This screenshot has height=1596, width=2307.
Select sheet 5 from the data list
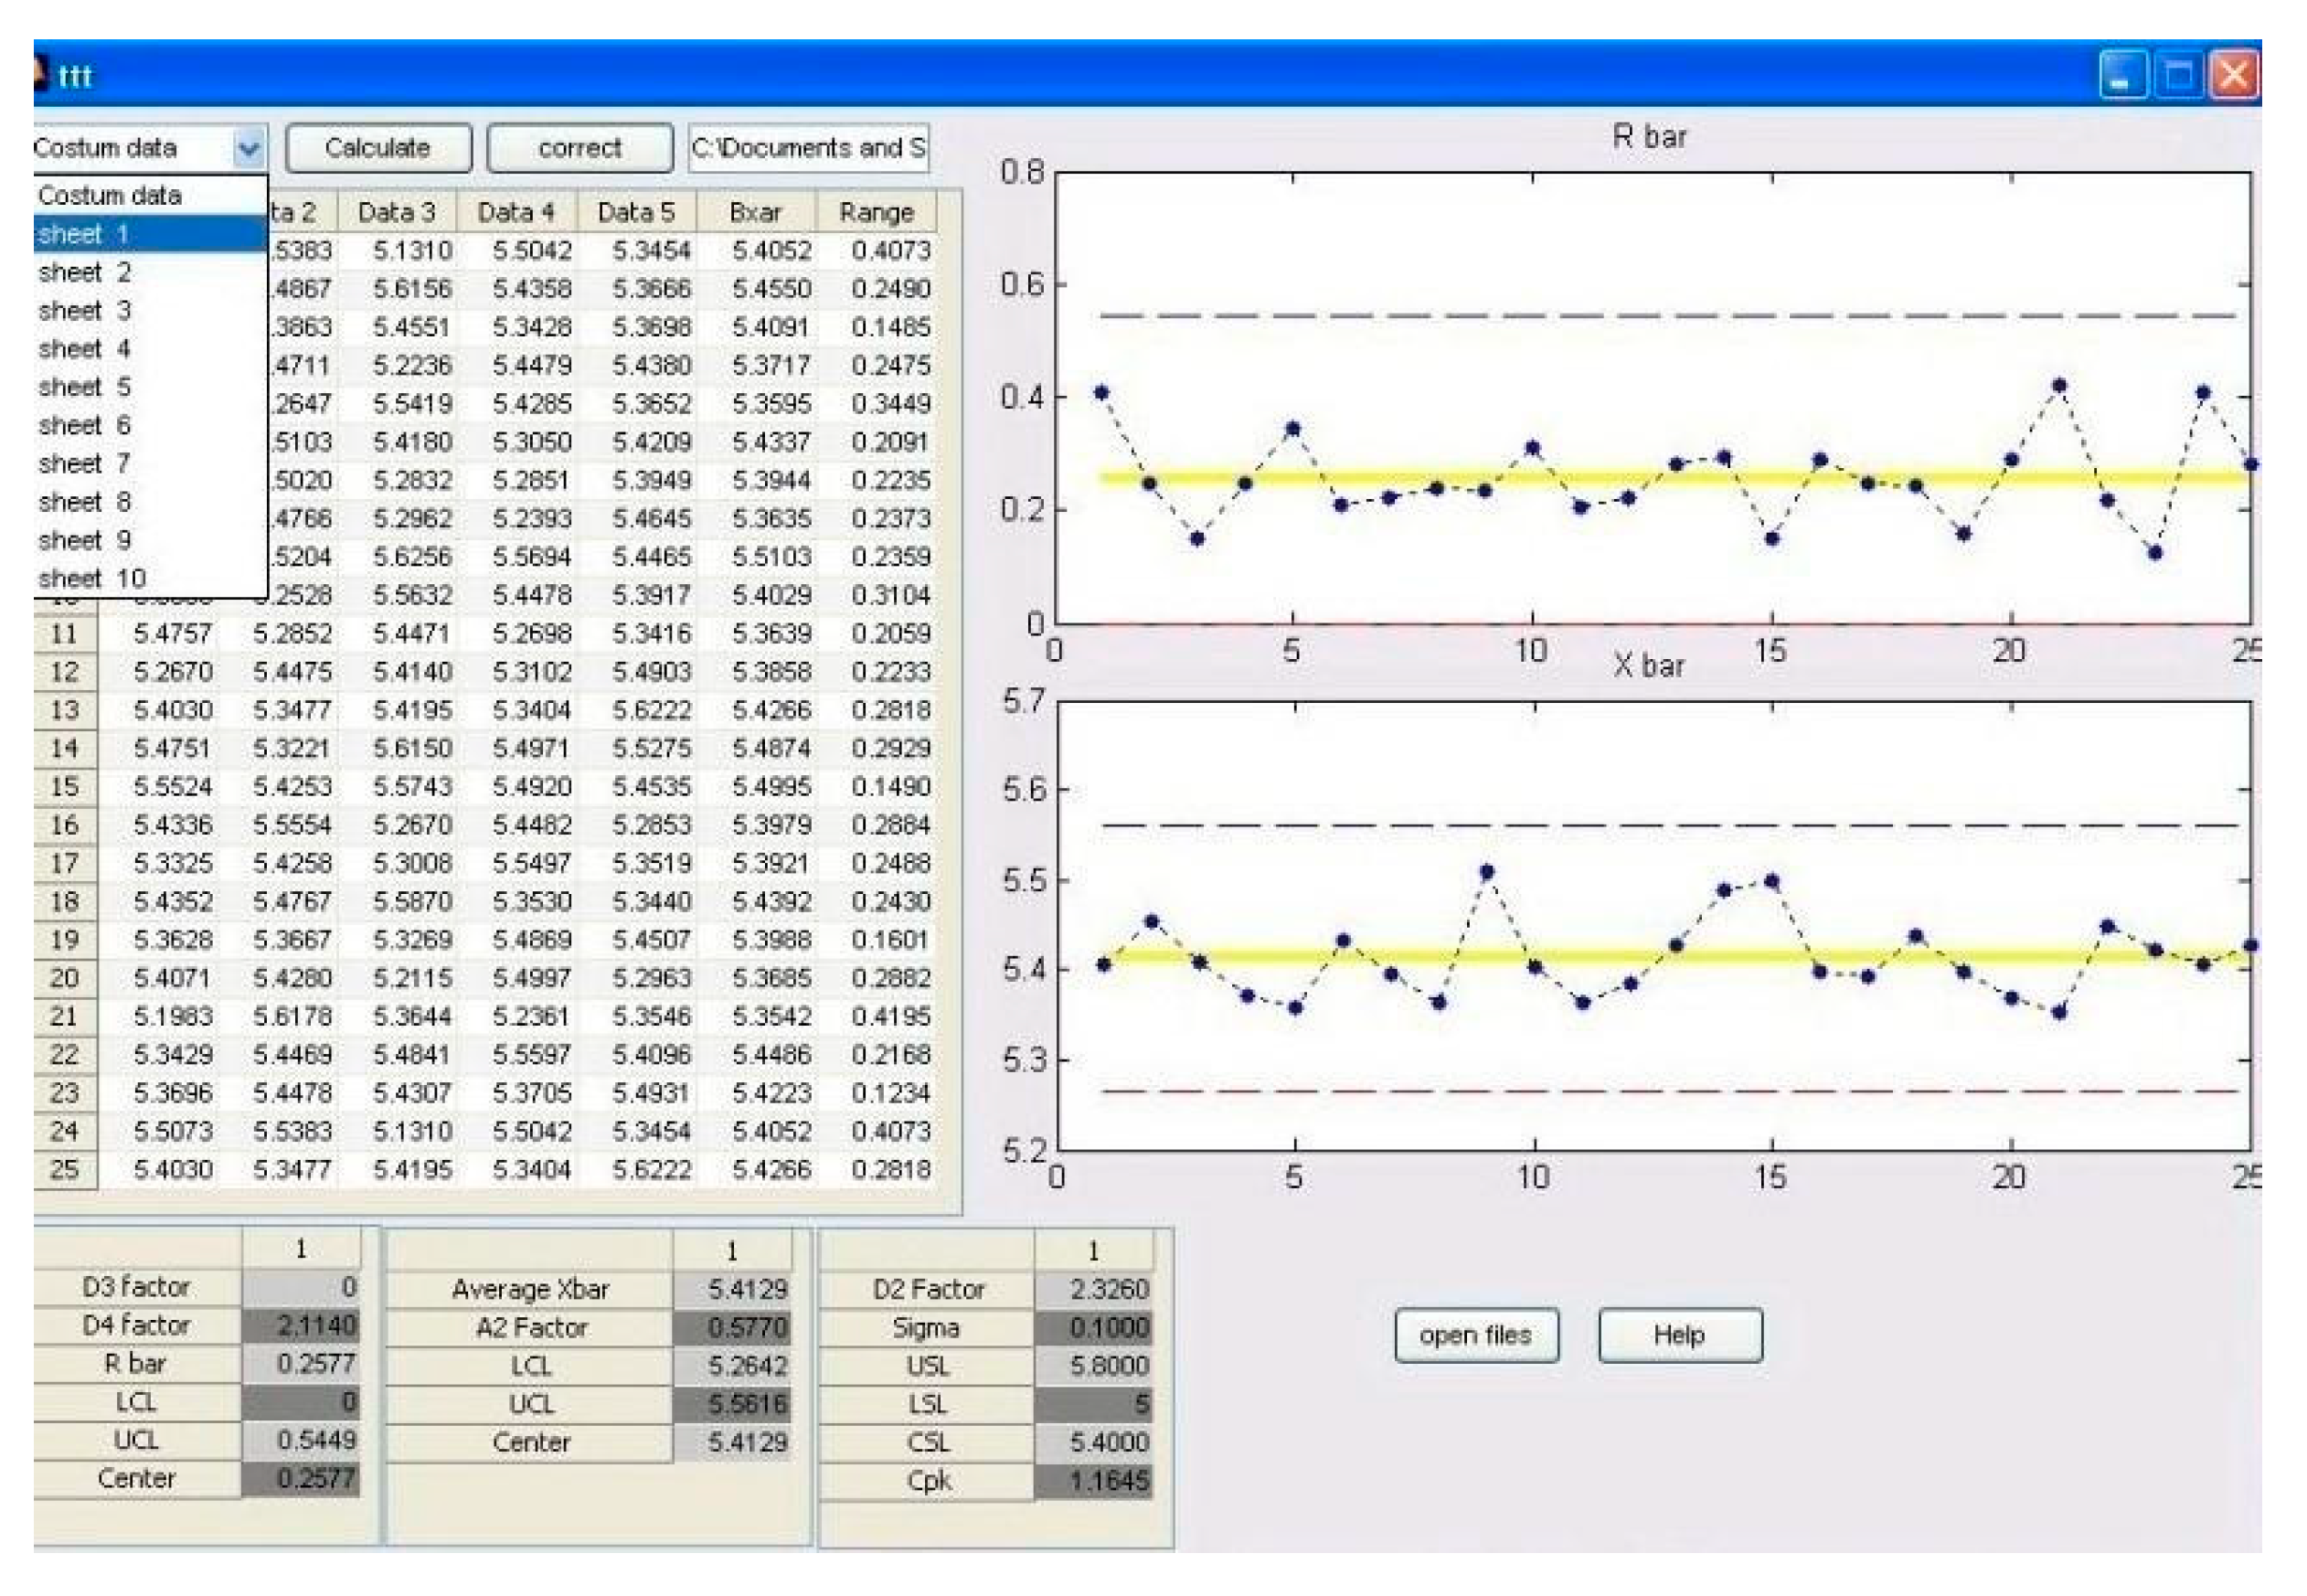coord(85,386)
